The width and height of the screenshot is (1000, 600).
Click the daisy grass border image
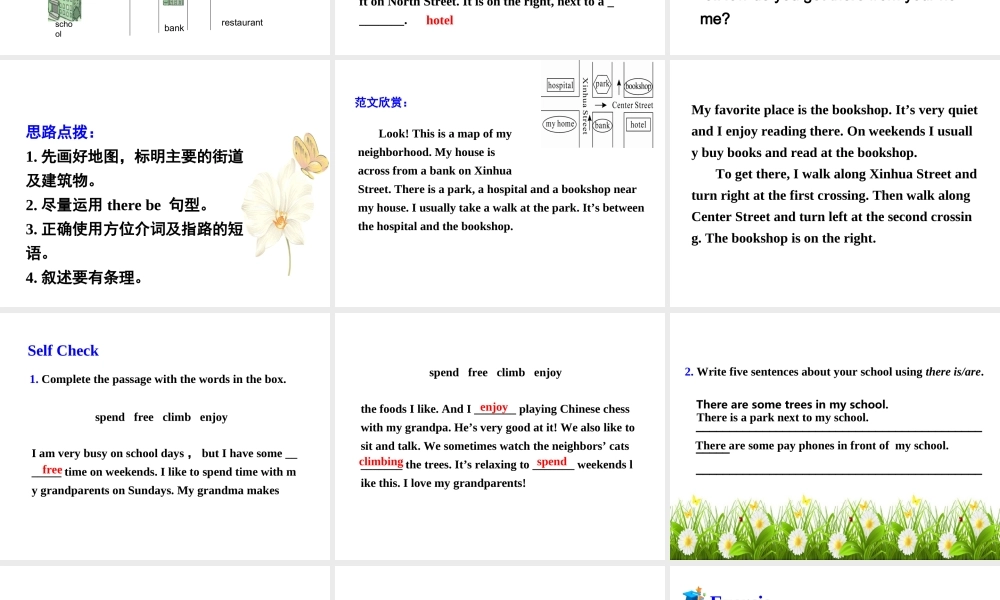[x=835, y=527]
